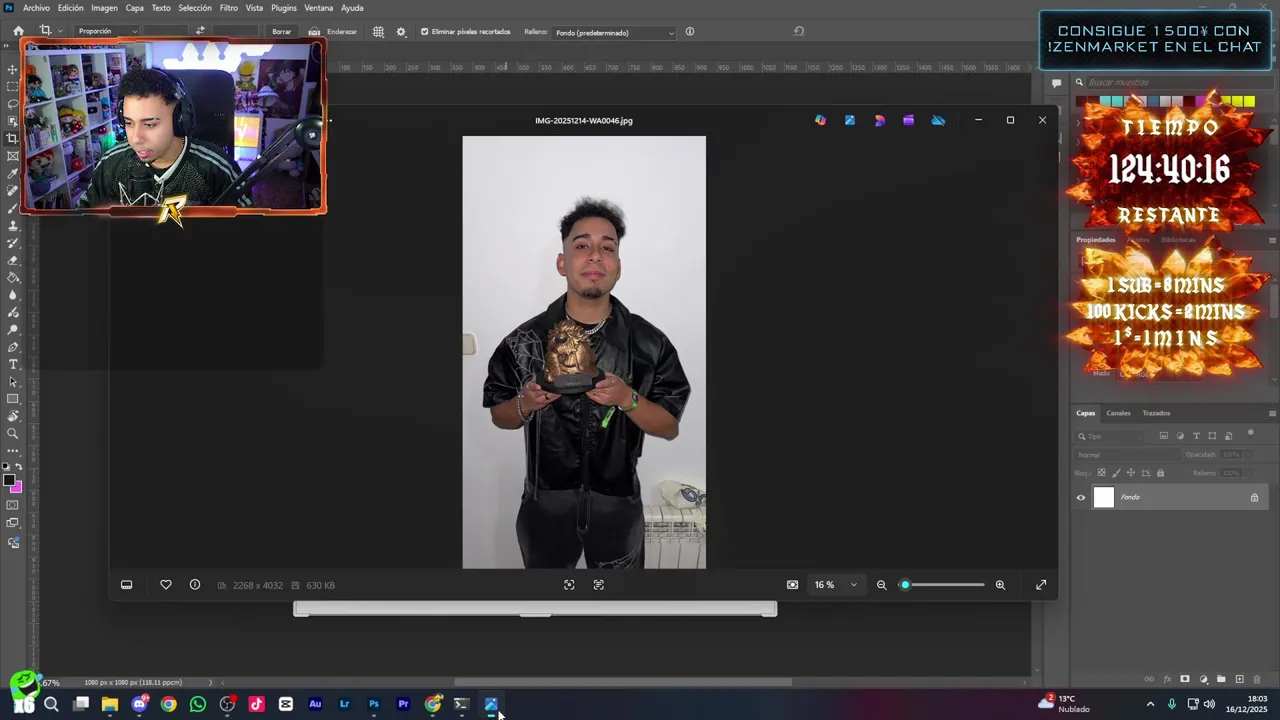Image resolution: width=1280 pixels, height=720 pixels.
Task: Uncheck Eliminar píxeles recortados
Action: (424, 32)
